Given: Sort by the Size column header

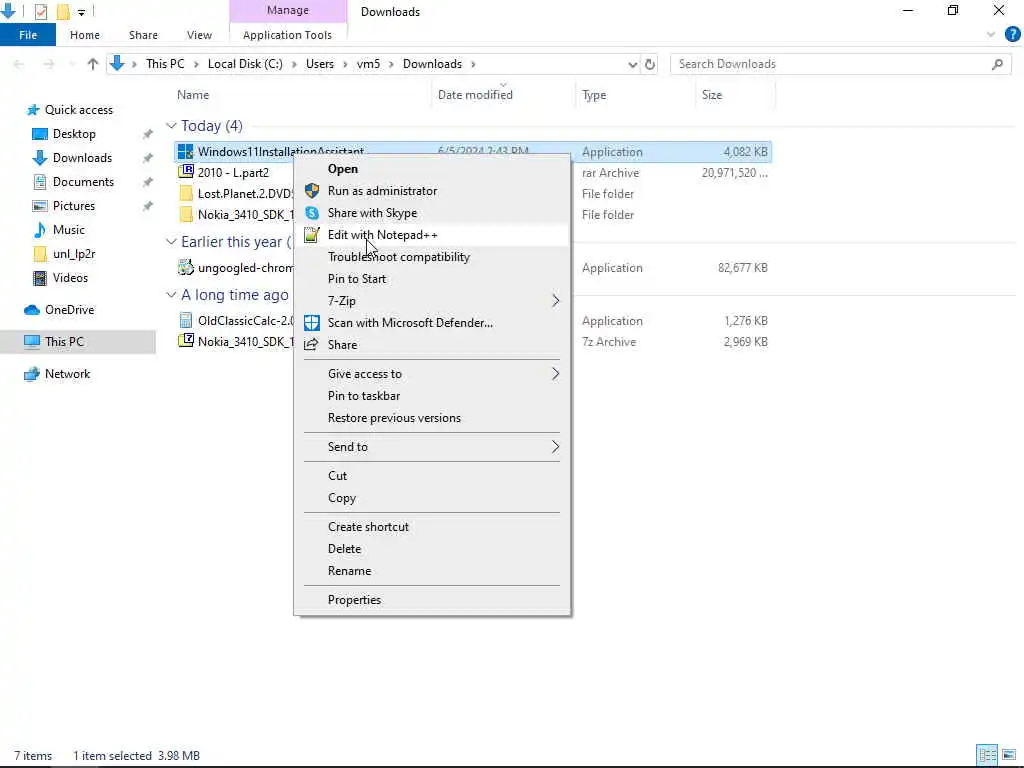Looking at the screenshot, I should click(x=712, y=95).
